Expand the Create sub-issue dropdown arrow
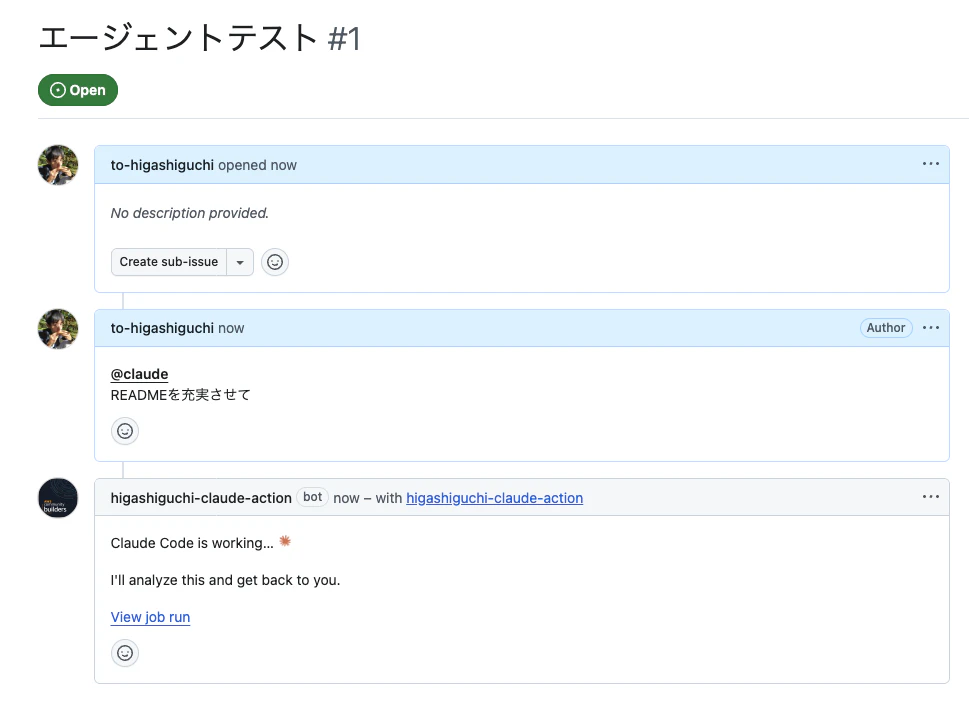 tap(240, 261)
